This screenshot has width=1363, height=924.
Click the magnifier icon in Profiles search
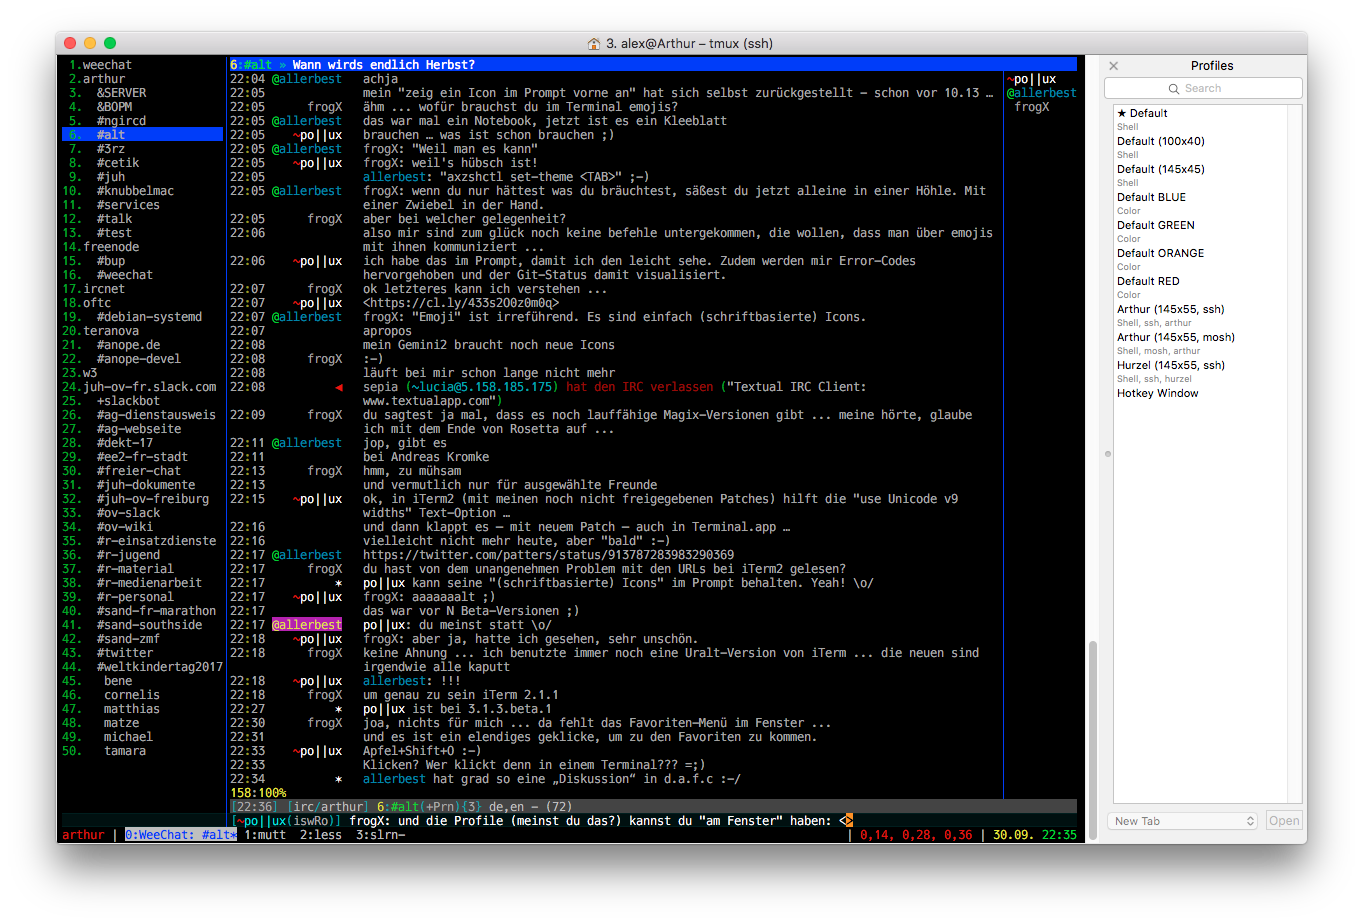coord(1174,88)
